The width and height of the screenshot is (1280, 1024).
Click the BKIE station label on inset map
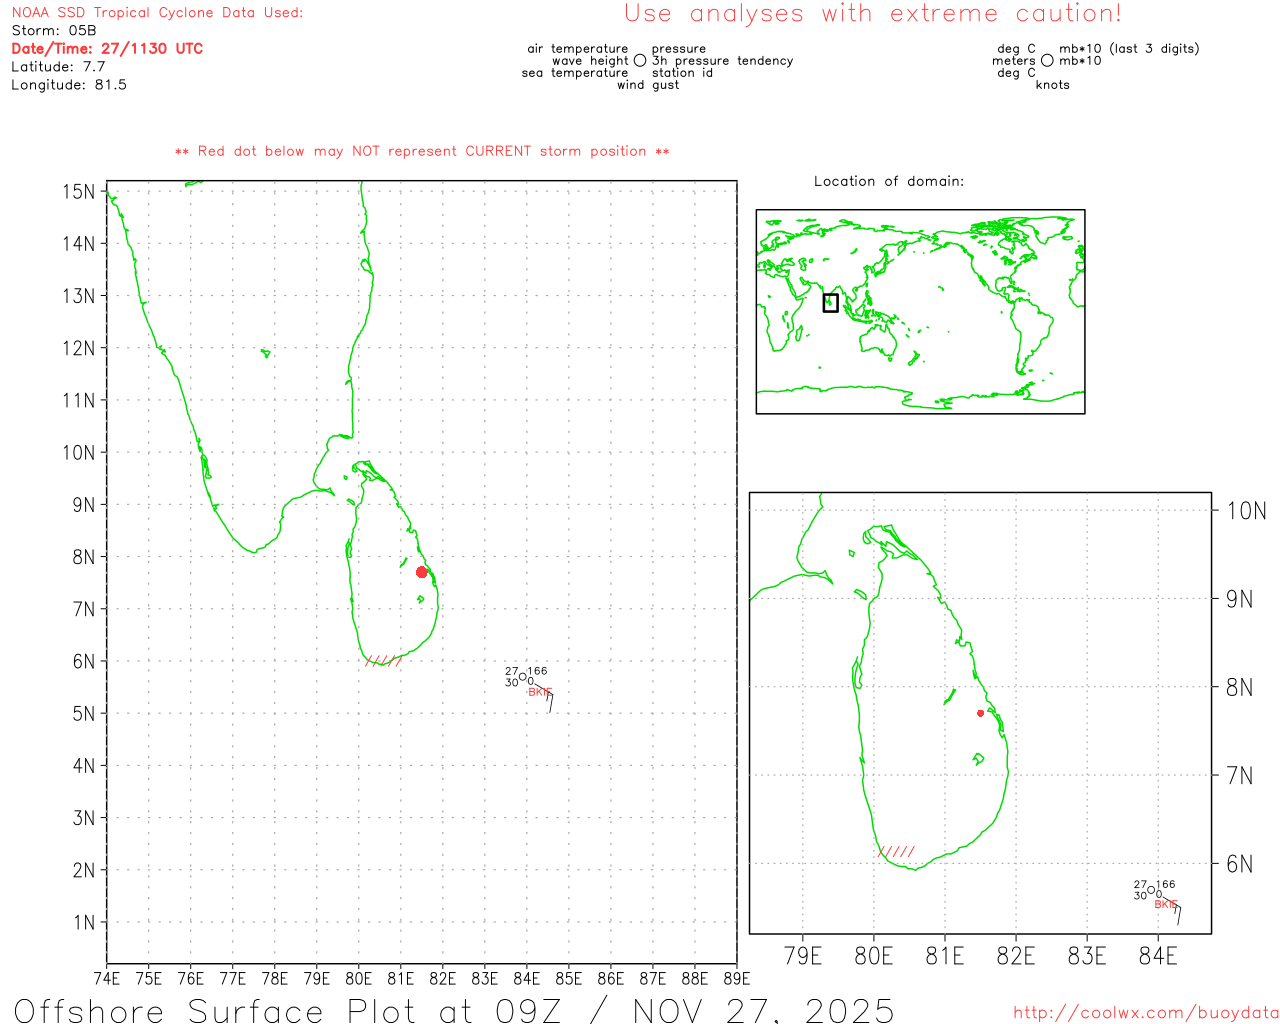(x=1165, y=904)
